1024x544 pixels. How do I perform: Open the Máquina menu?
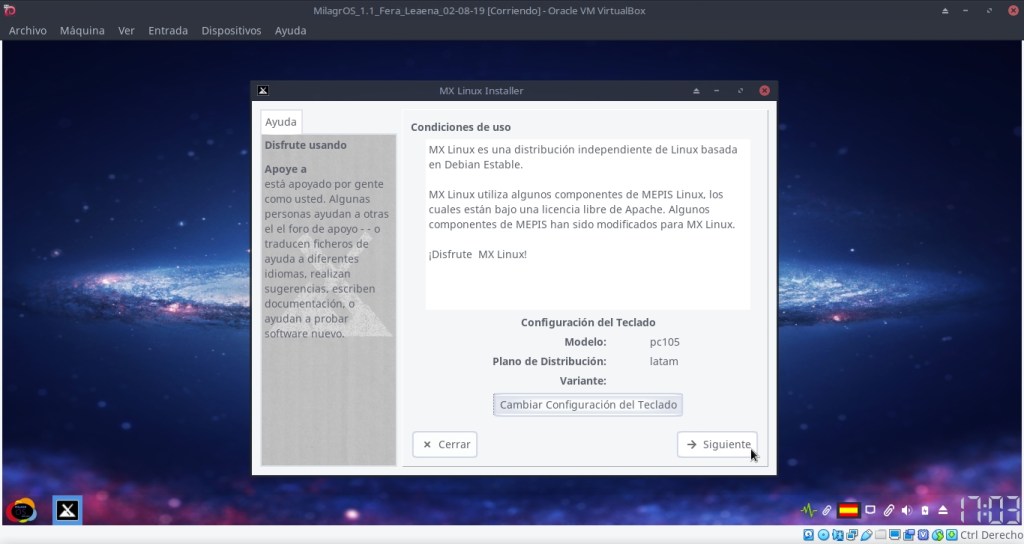coord(82,31)
